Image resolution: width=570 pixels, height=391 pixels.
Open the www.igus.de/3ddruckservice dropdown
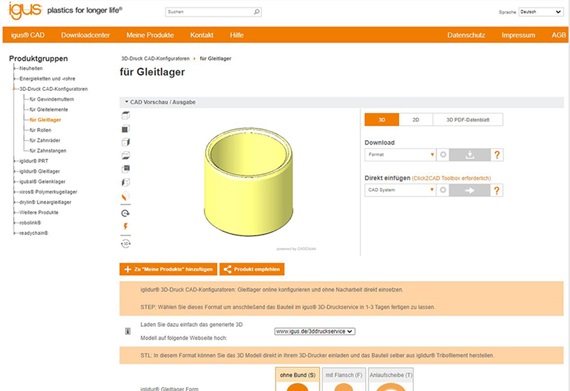314,331
